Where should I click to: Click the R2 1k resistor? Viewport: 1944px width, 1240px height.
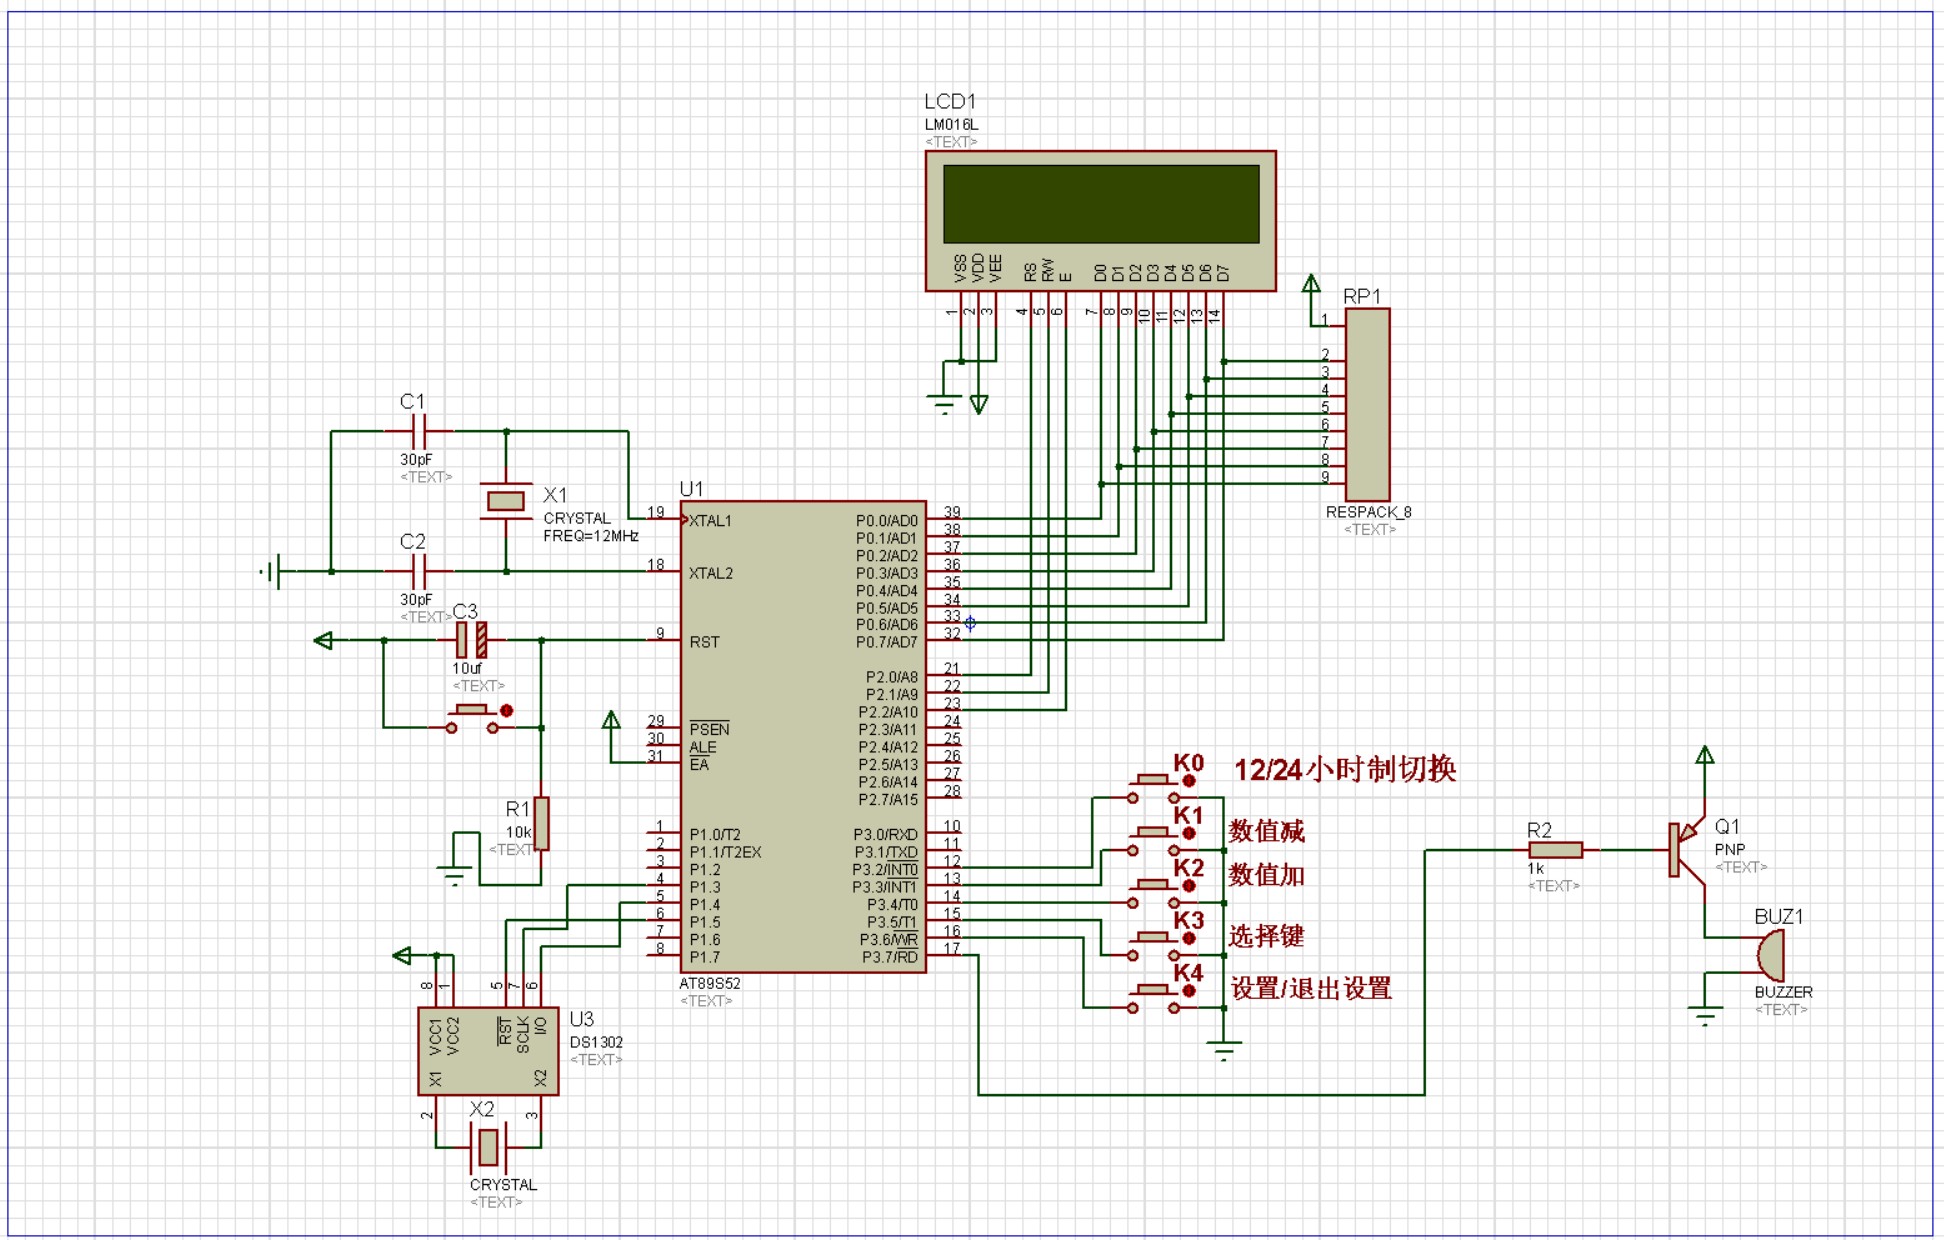(x=1556, y=850)
